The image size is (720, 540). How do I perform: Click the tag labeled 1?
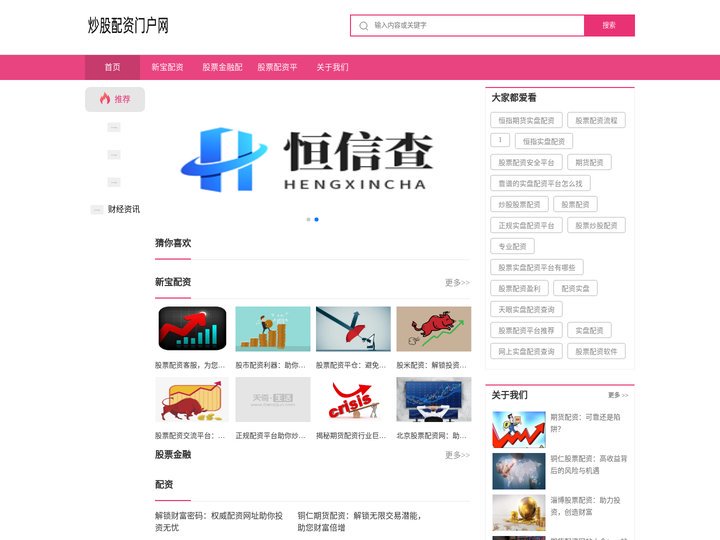pyautogui.click(x=500, y=140)
